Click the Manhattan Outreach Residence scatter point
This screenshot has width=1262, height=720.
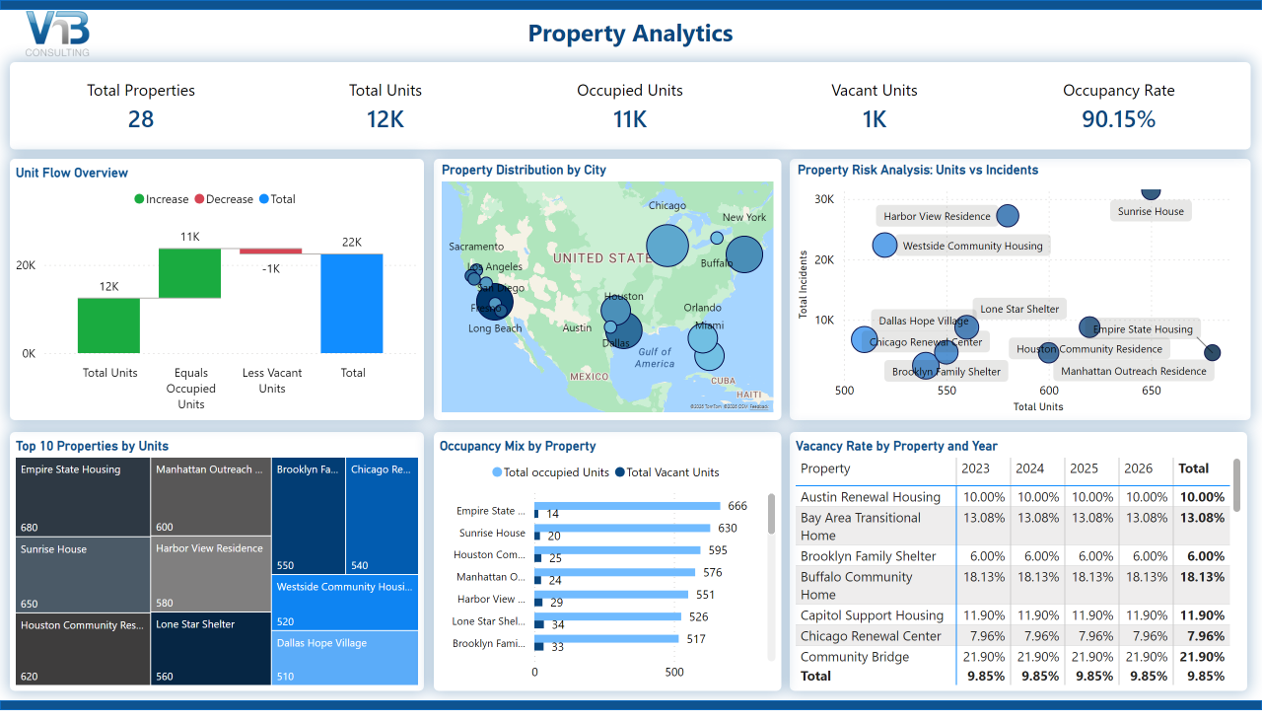pyautogui.click(x=1048, y=352)
